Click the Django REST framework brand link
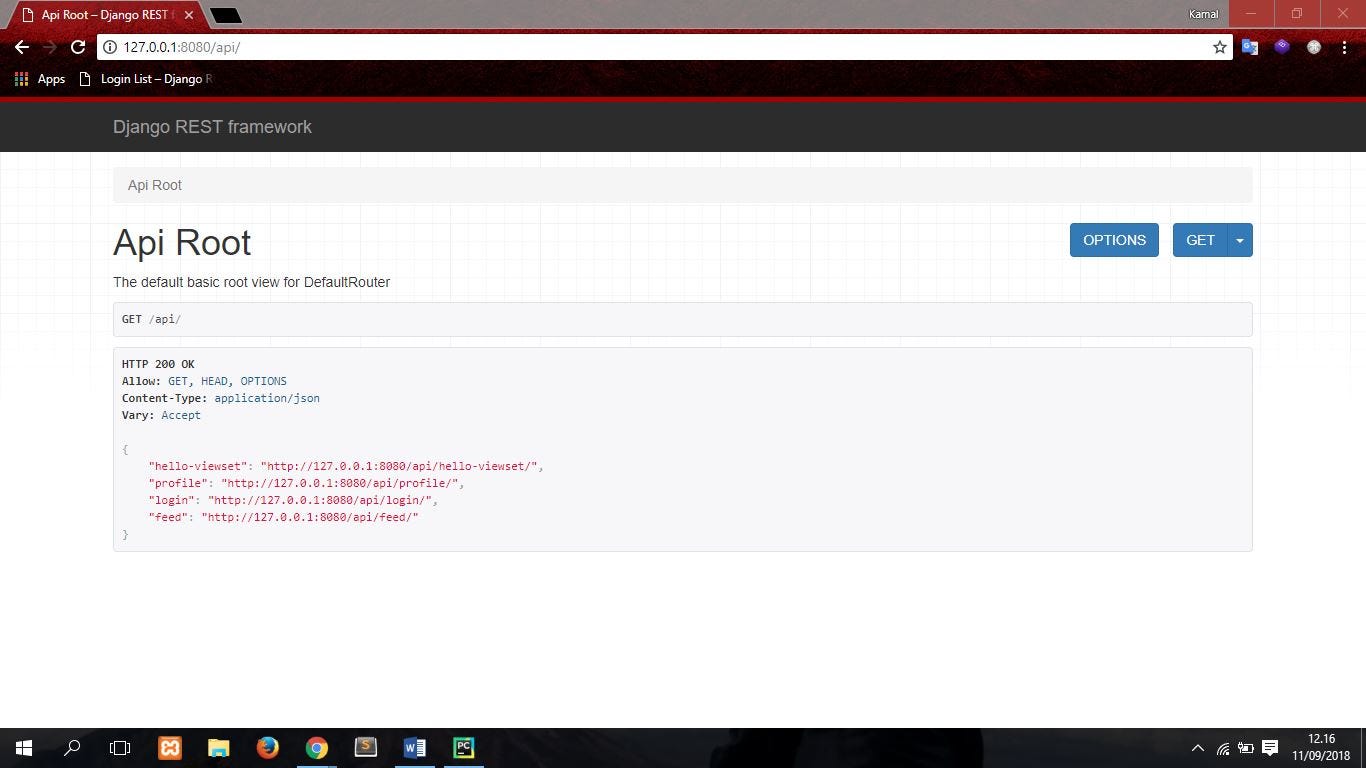The width and height of the screenshot is (1366, 768). pyautogui.click(x=212, y=127)
